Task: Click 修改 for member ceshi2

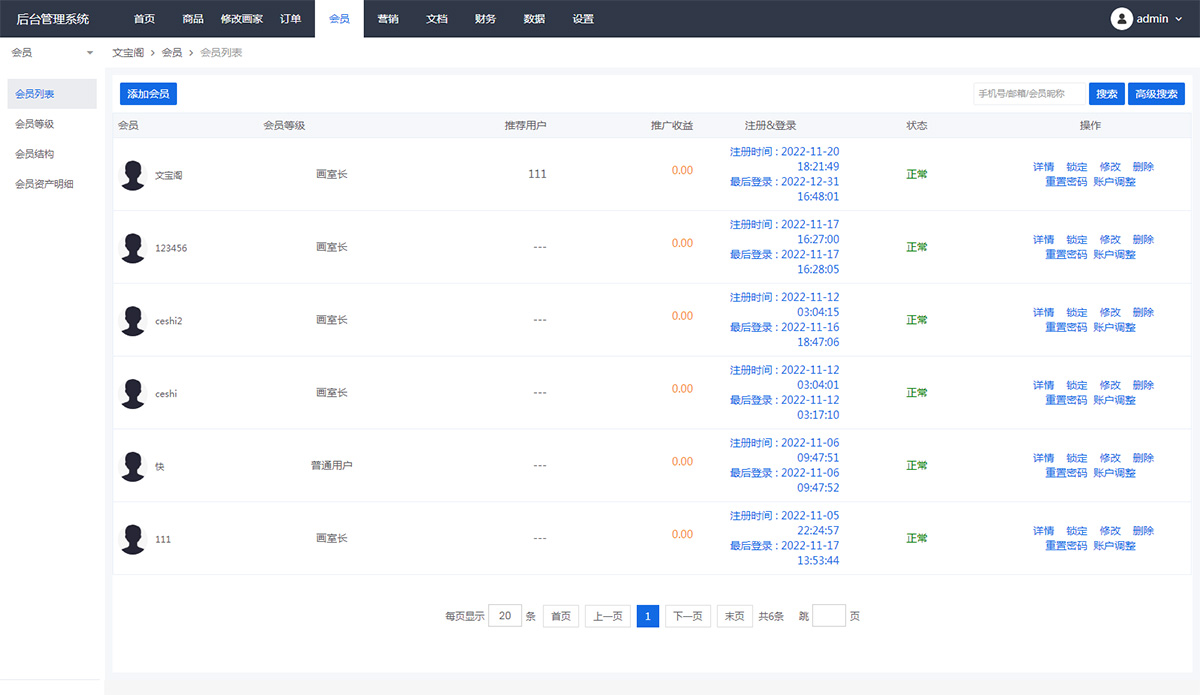Action: point(1110,313)
